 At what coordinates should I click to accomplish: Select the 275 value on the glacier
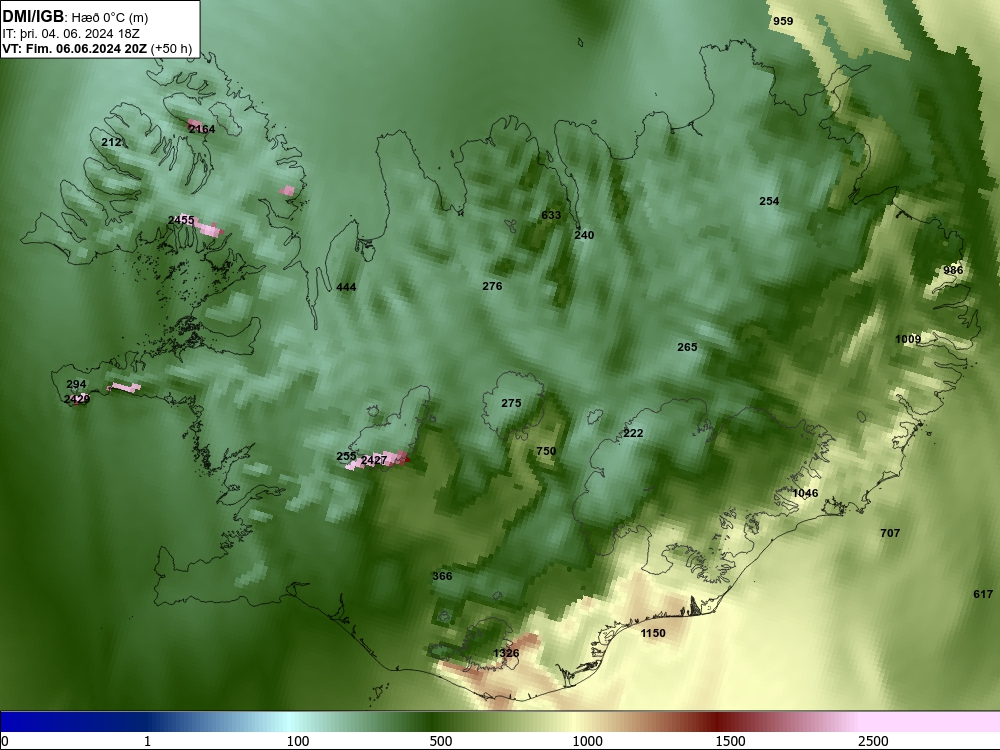[x=511, y=403]
